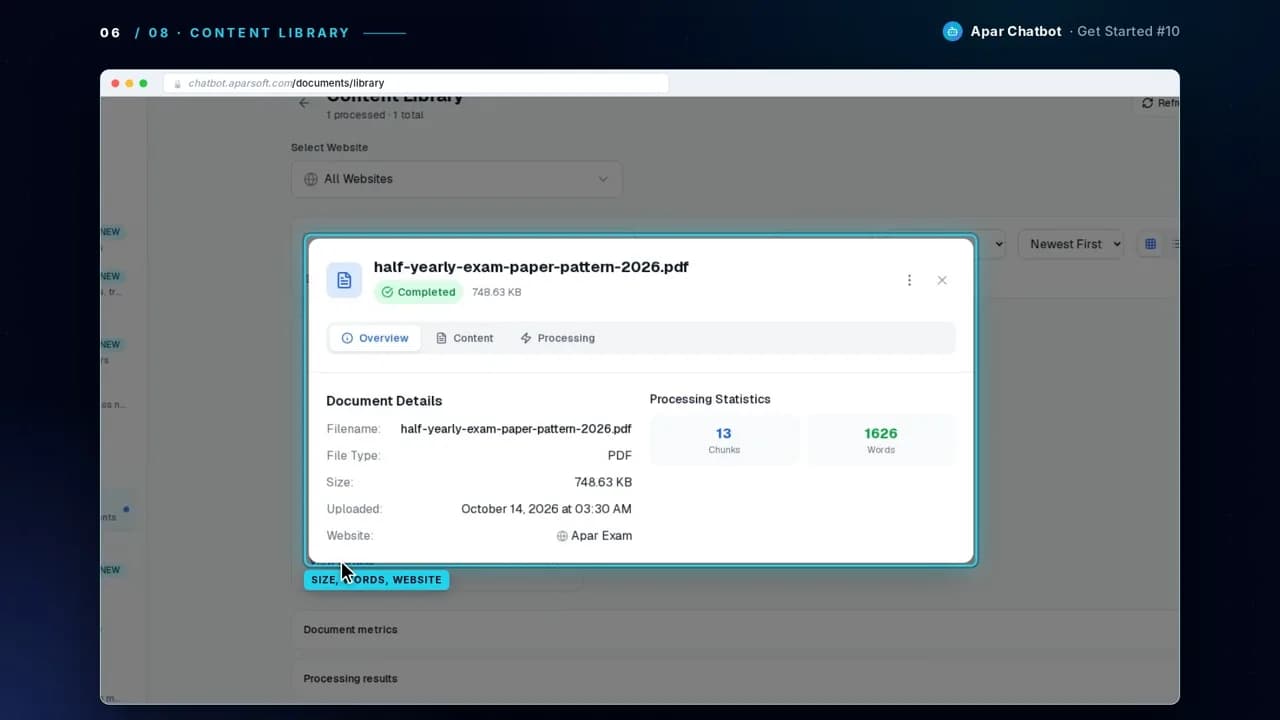Screen dimensions: 1280x720
Task: Click the browser address bar URL
Action: point(286,83)
